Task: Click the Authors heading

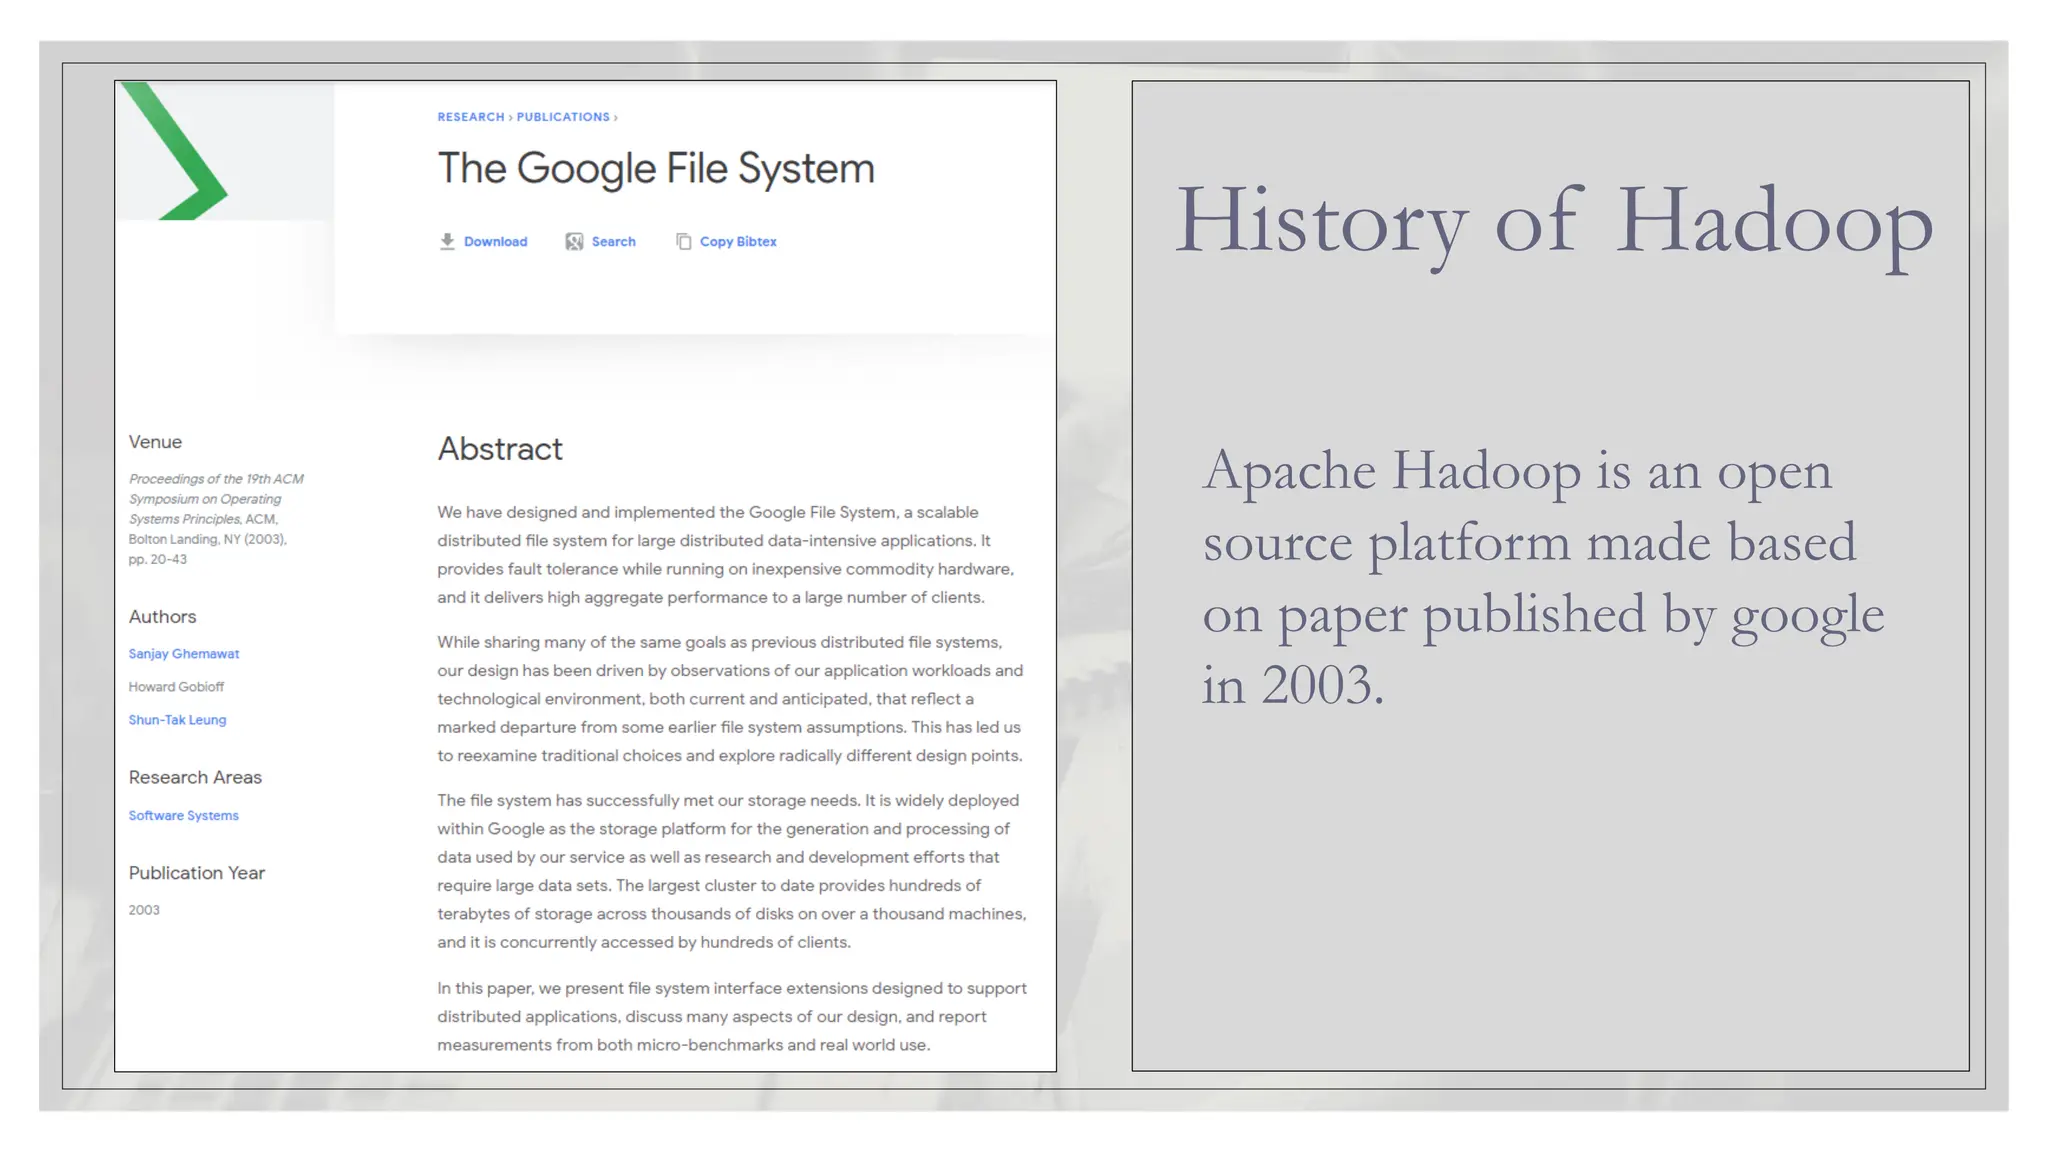Action: [162, 617]
